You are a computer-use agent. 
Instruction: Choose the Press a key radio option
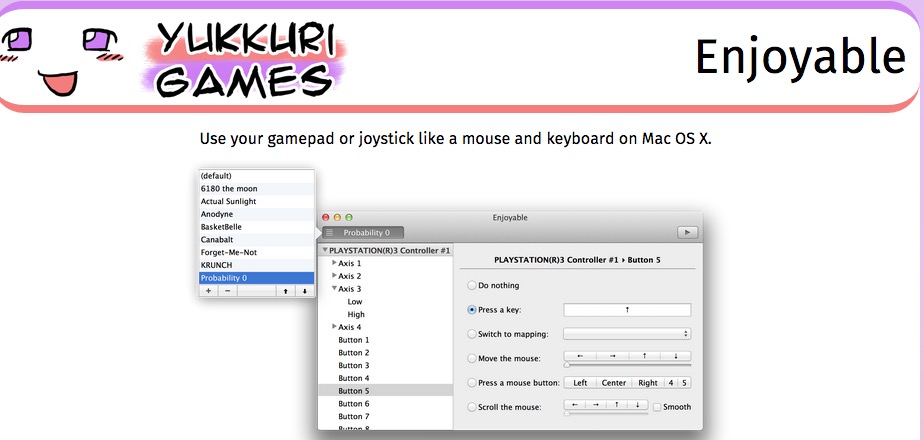pyautogui.click(x=471, y=310)
